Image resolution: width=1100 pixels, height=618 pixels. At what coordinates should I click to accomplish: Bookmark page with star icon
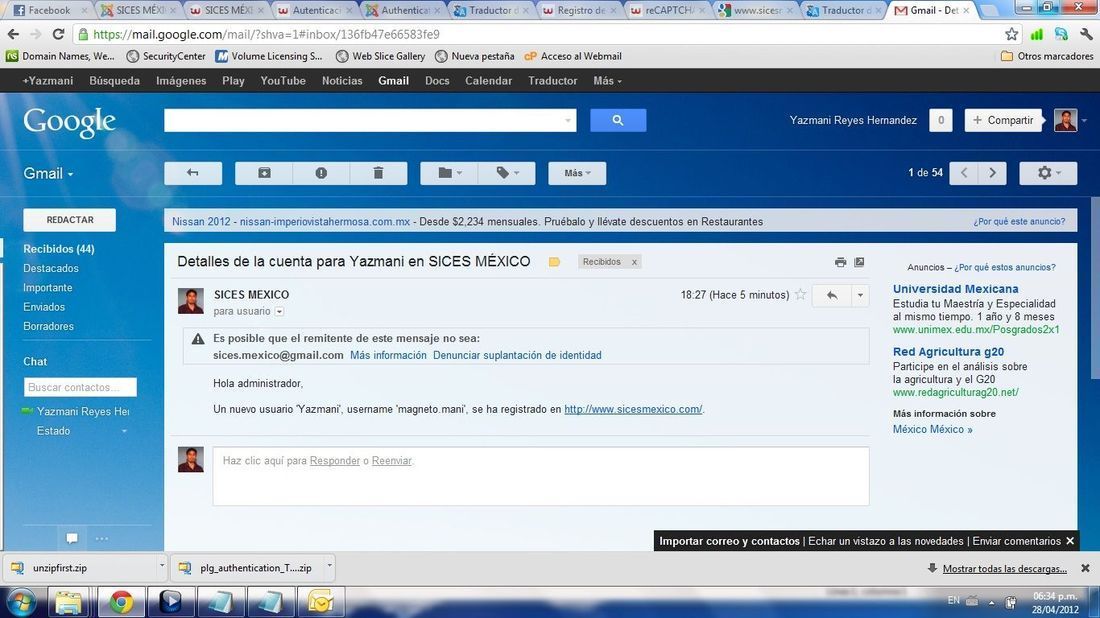point(1011,34)
